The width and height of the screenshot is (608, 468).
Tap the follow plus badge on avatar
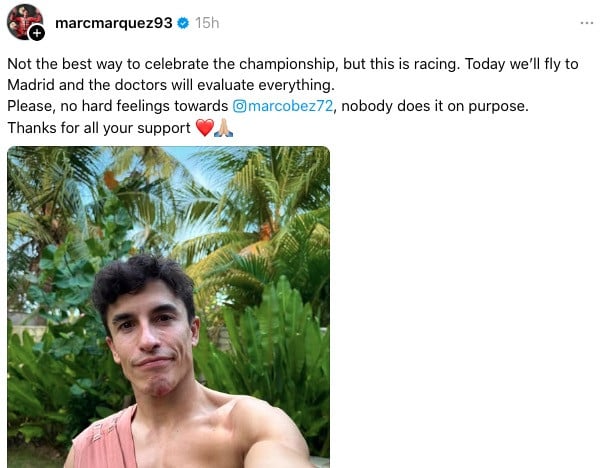(37, 33)
